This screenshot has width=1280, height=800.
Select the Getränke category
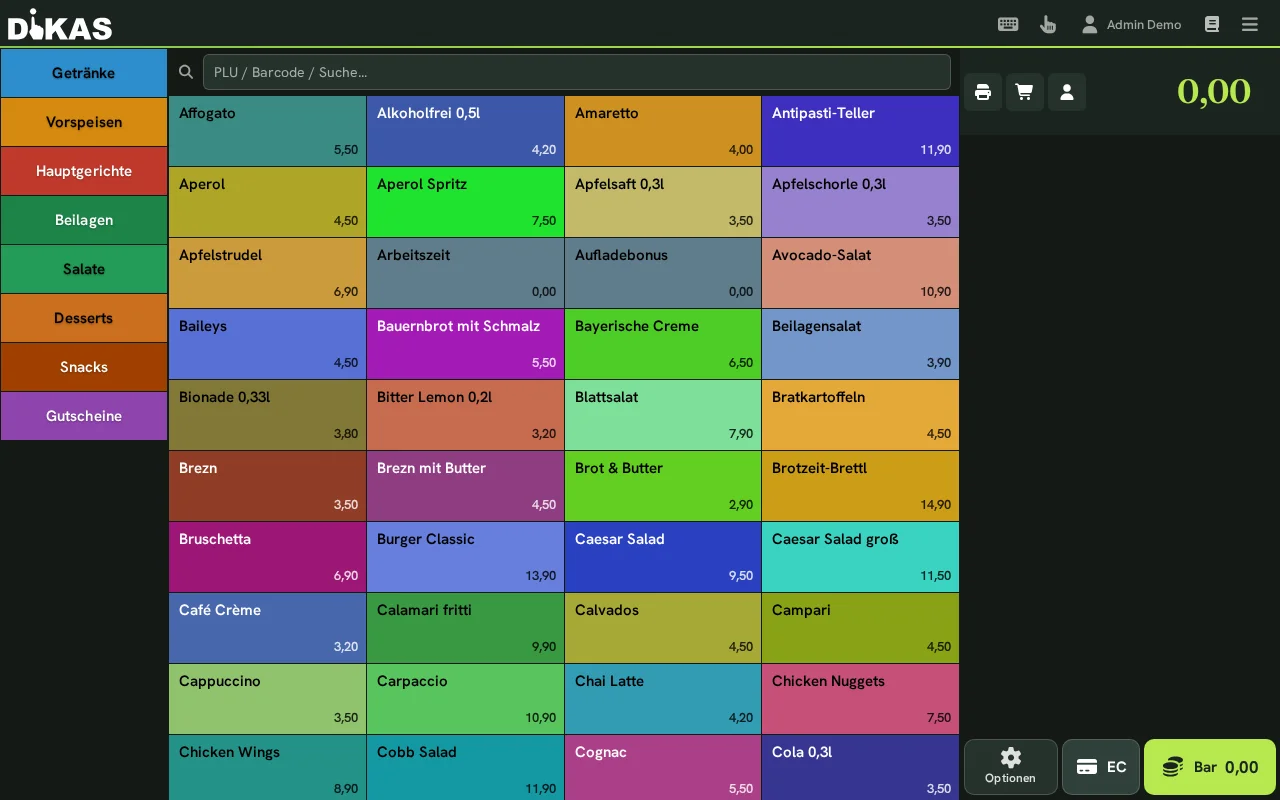(x=84, y=73)
